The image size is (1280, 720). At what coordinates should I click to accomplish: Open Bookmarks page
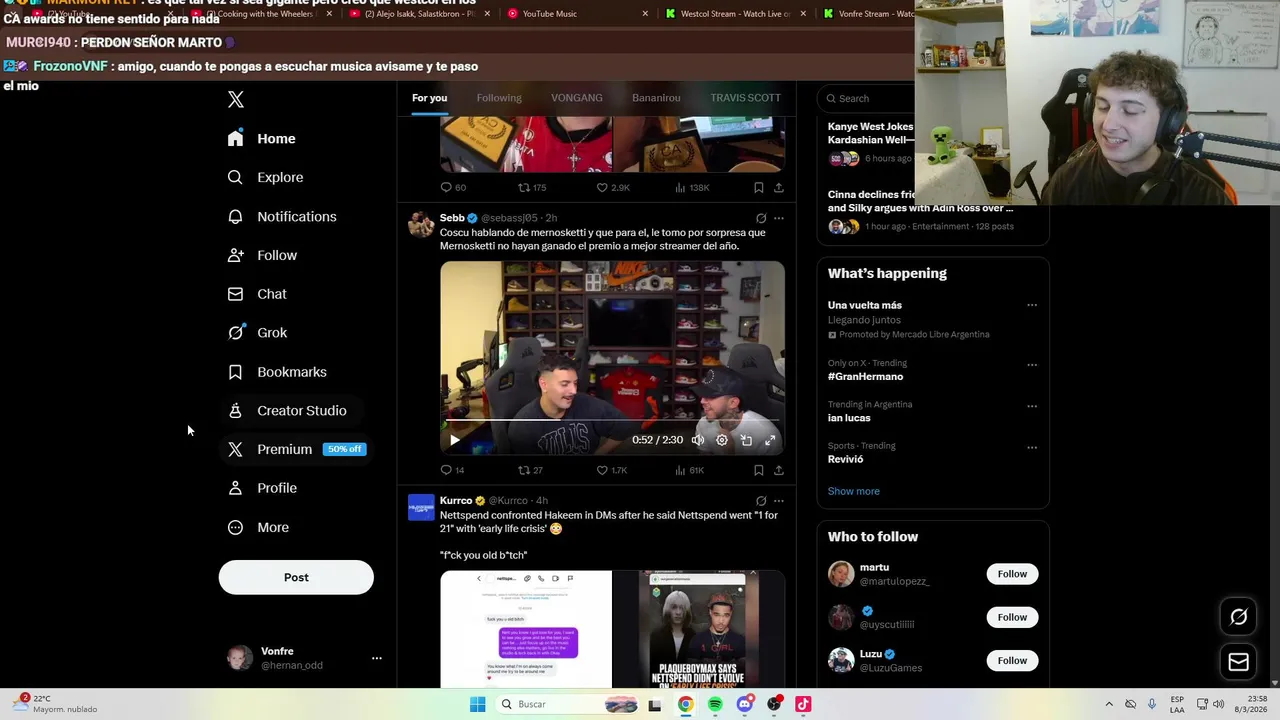pyautogui.click(x=278, y=372)
